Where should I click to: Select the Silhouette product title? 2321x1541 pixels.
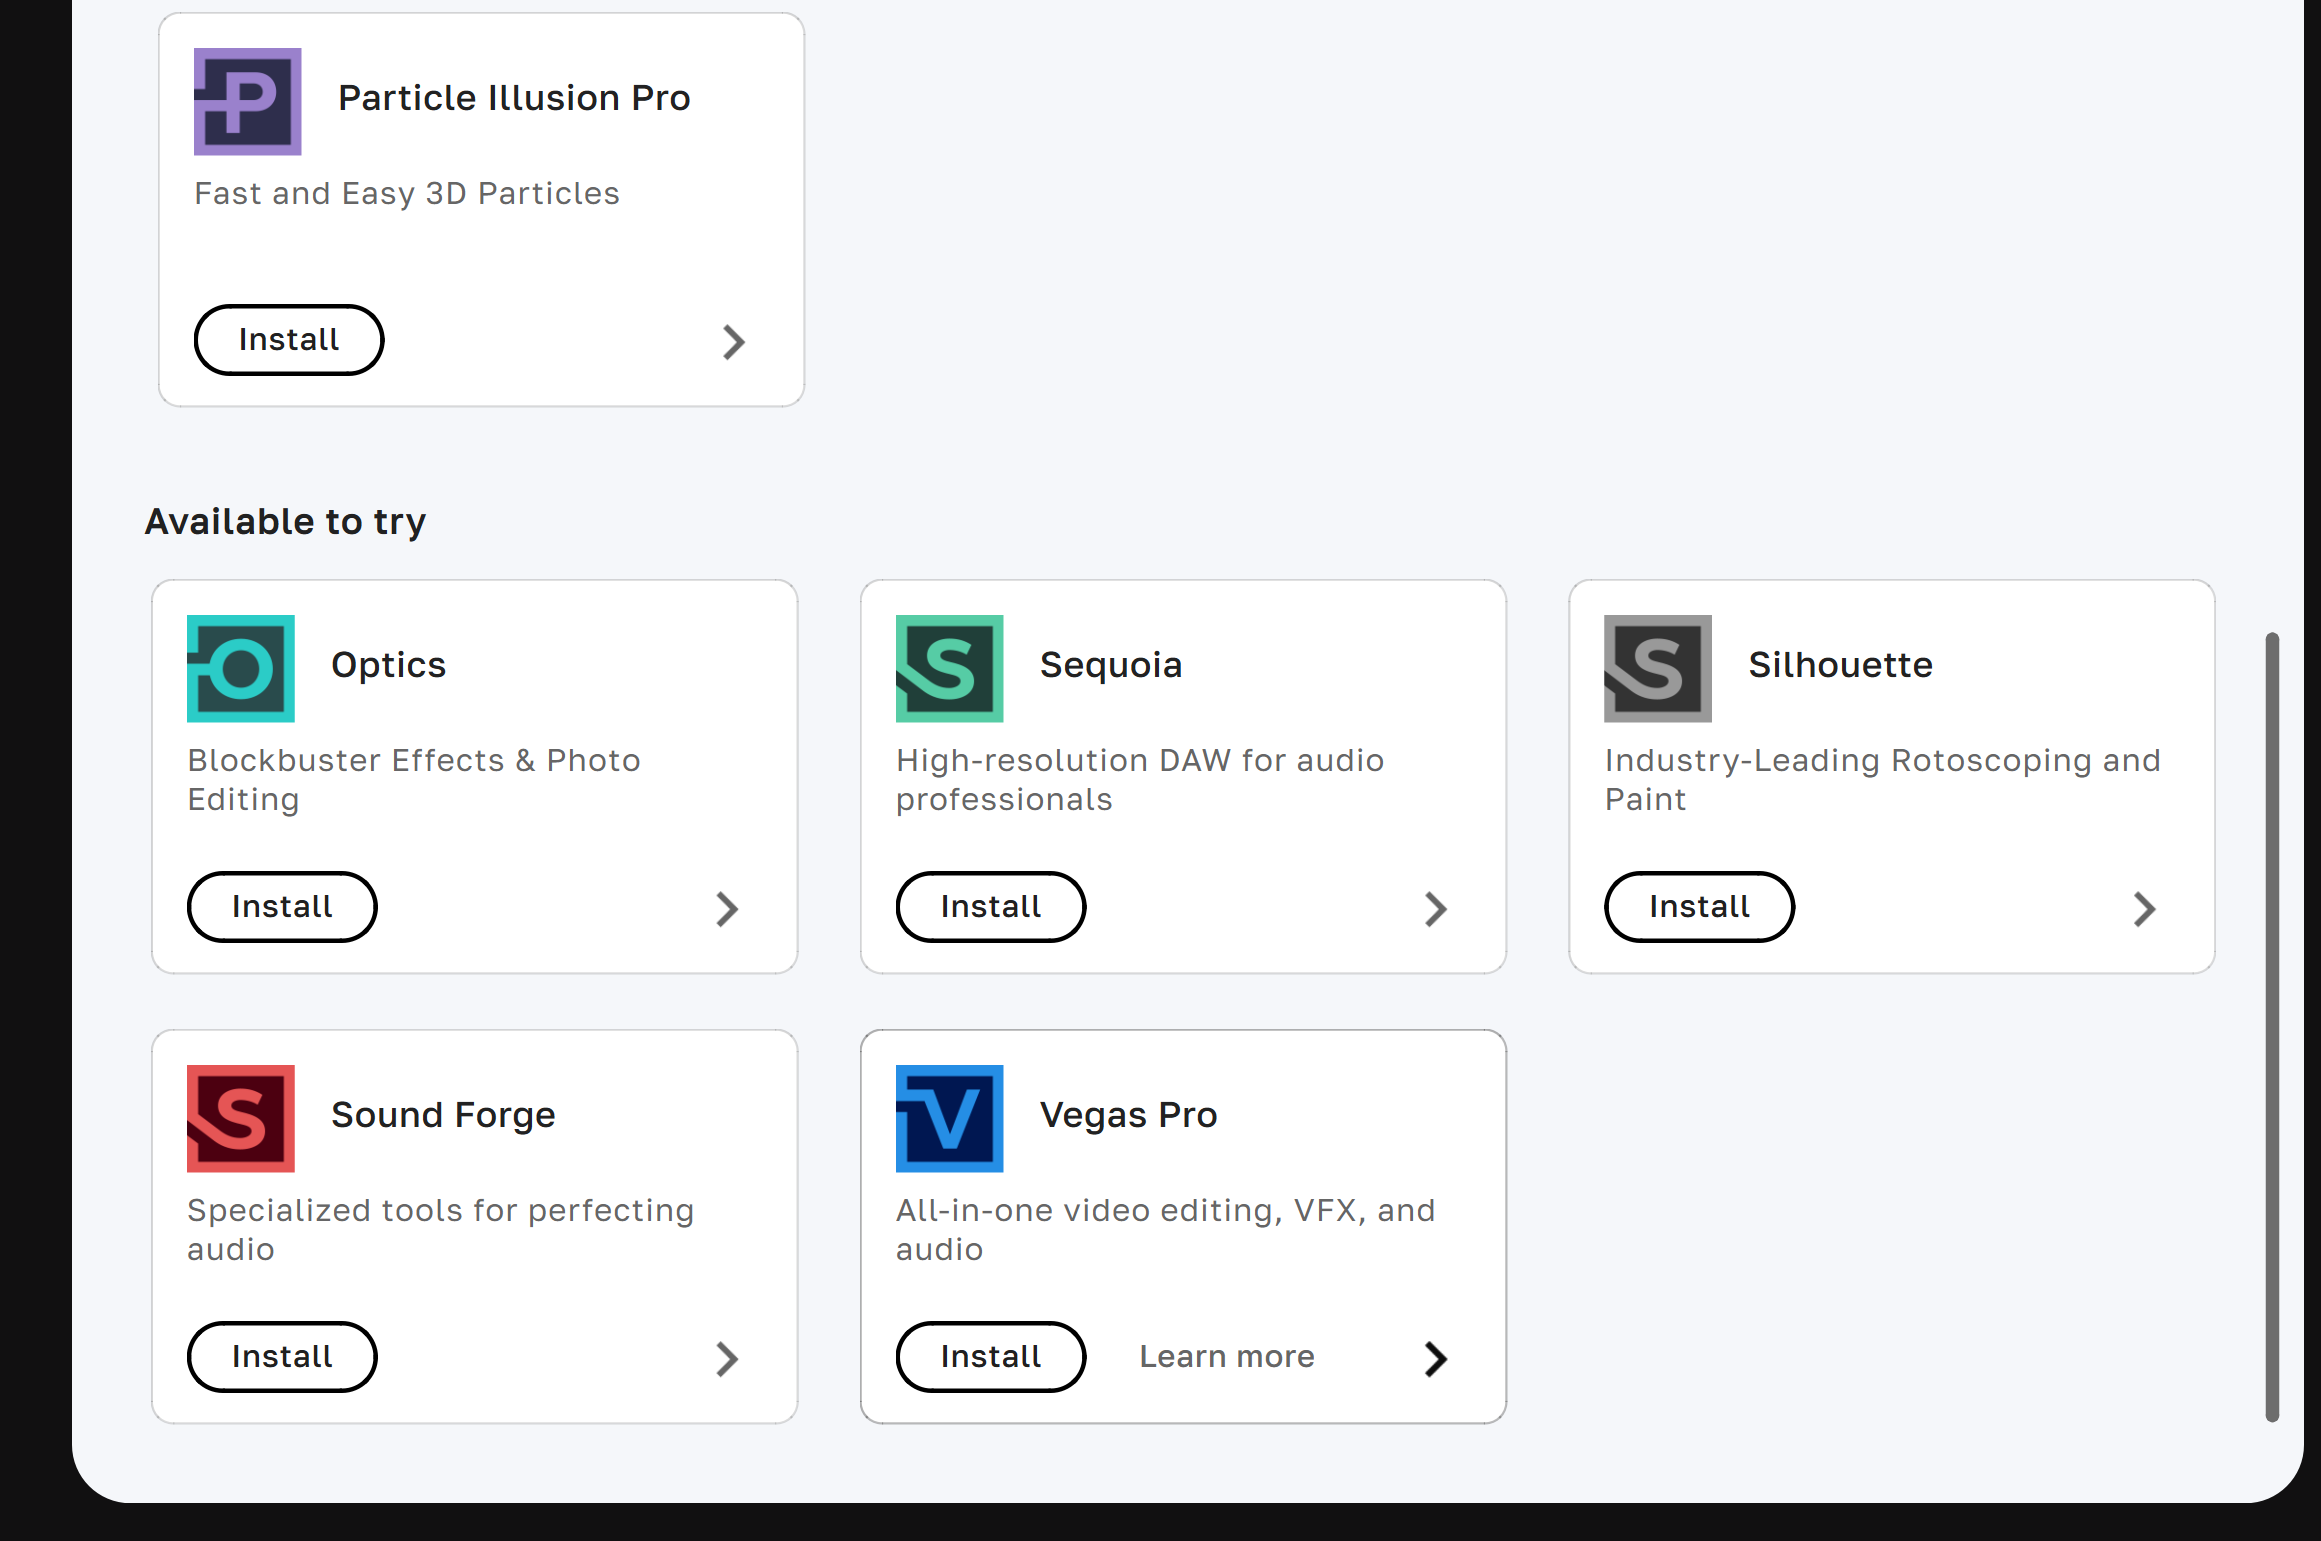tap(1840, 665)
